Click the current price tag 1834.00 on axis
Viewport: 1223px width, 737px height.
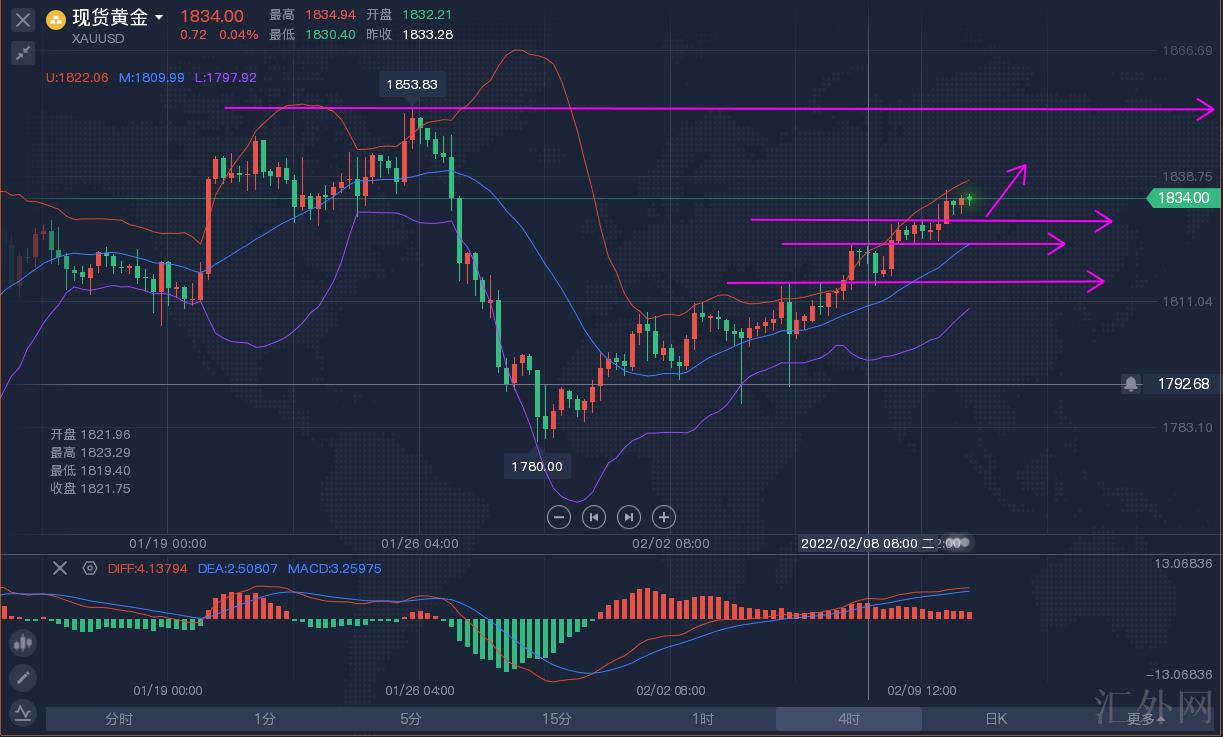(x=1183, y=198)
